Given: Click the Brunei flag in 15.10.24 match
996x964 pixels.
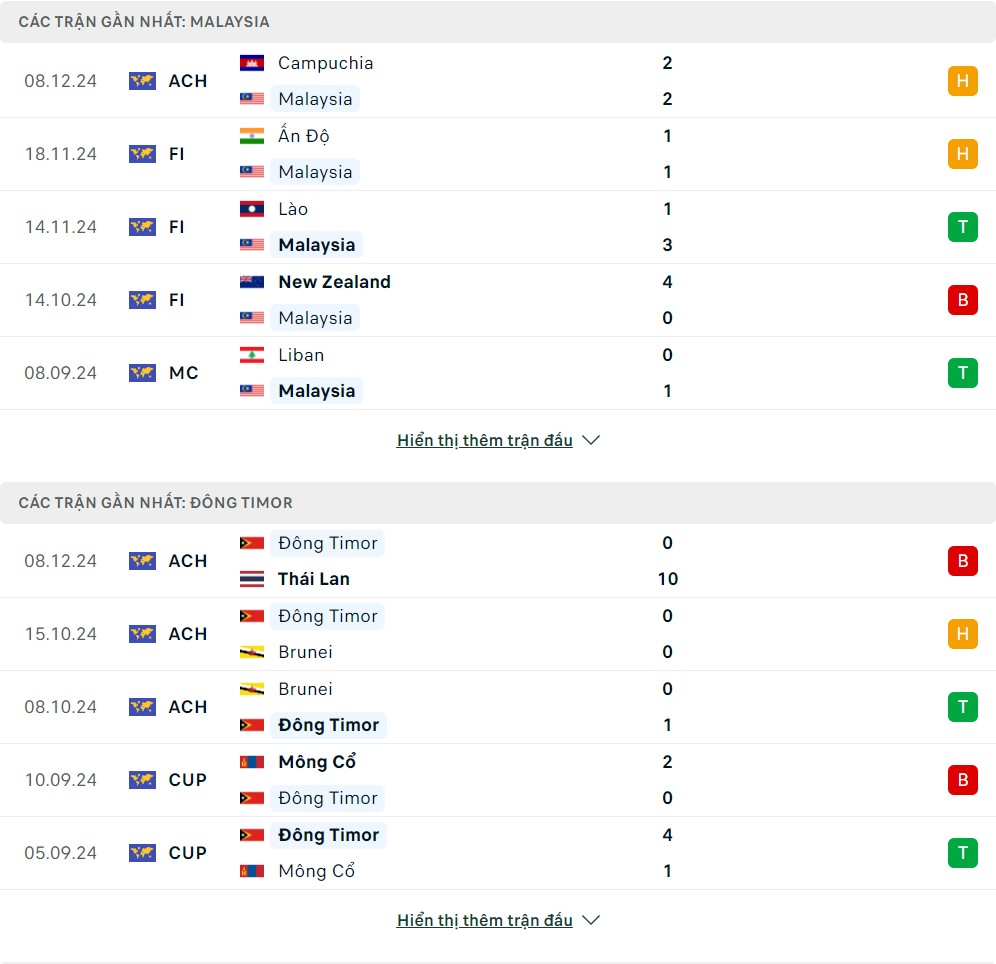Looking at the screenshot, I should [251, 652].
